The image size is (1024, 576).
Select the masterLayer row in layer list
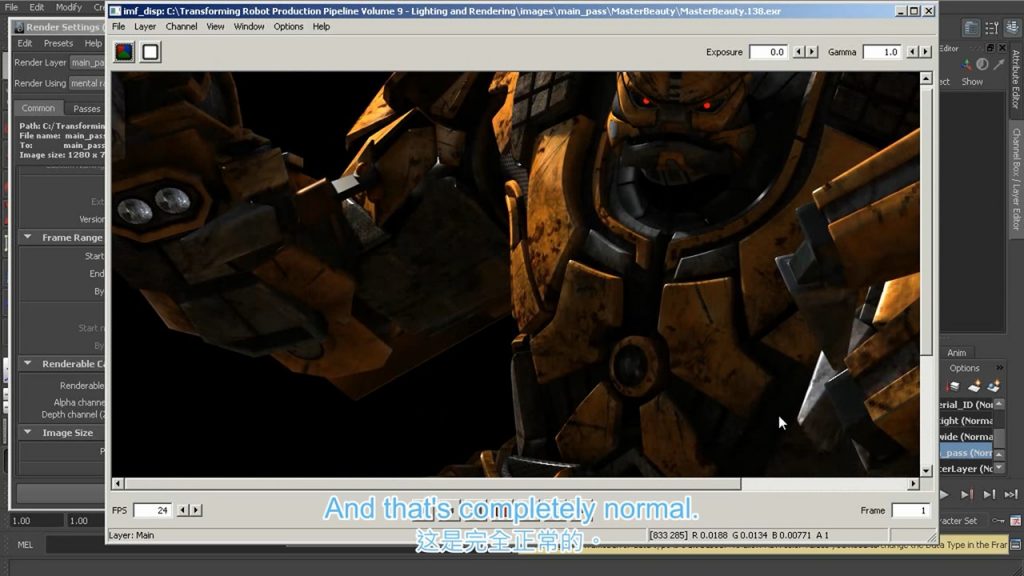click(x=967, y=469)
